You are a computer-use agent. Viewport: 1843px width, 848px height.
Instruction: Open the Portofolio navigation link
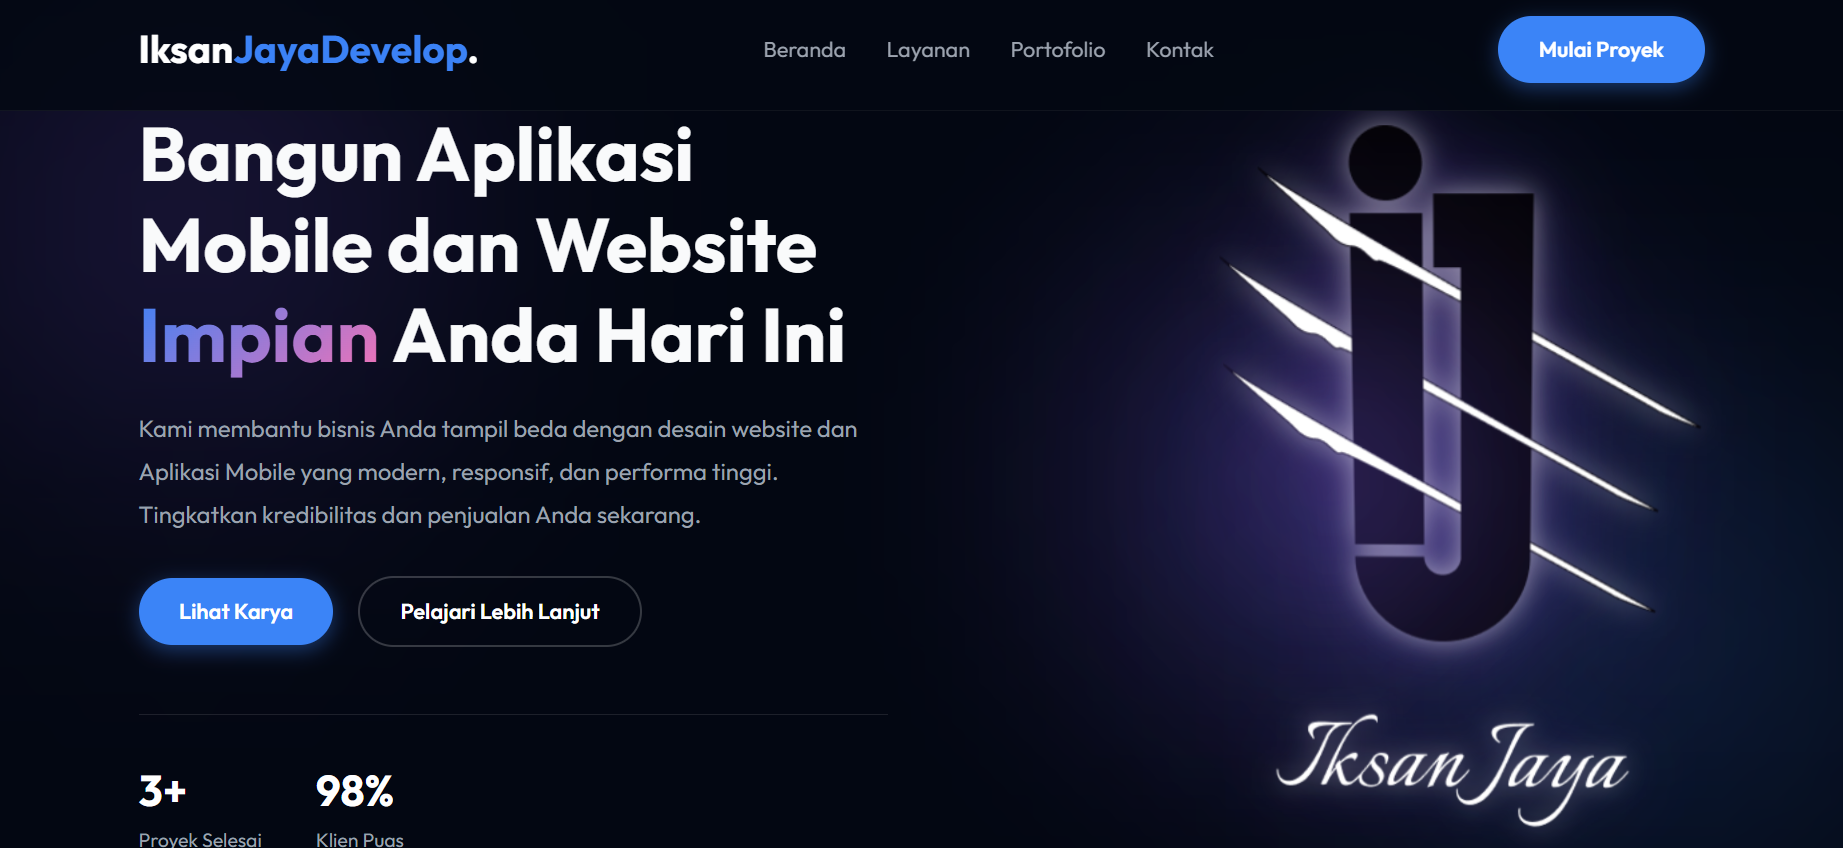(1058, 50)
